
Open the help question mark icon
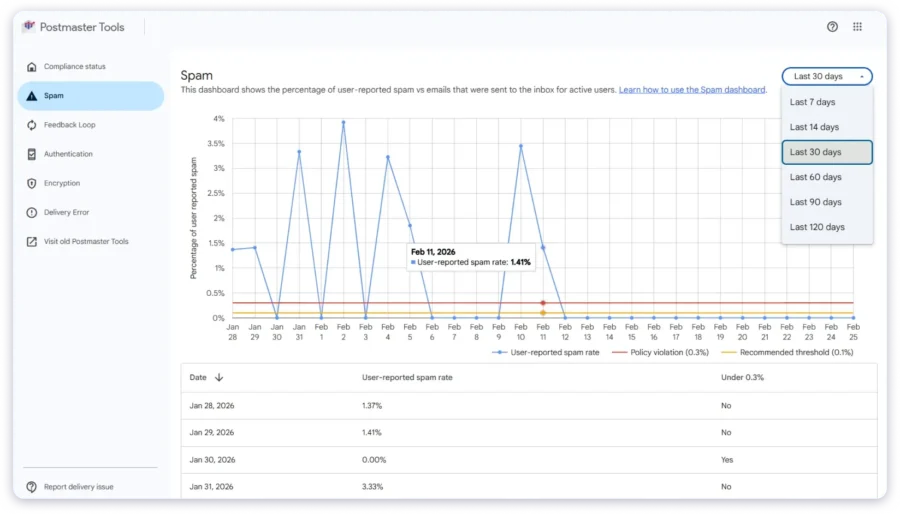(832, 26)
